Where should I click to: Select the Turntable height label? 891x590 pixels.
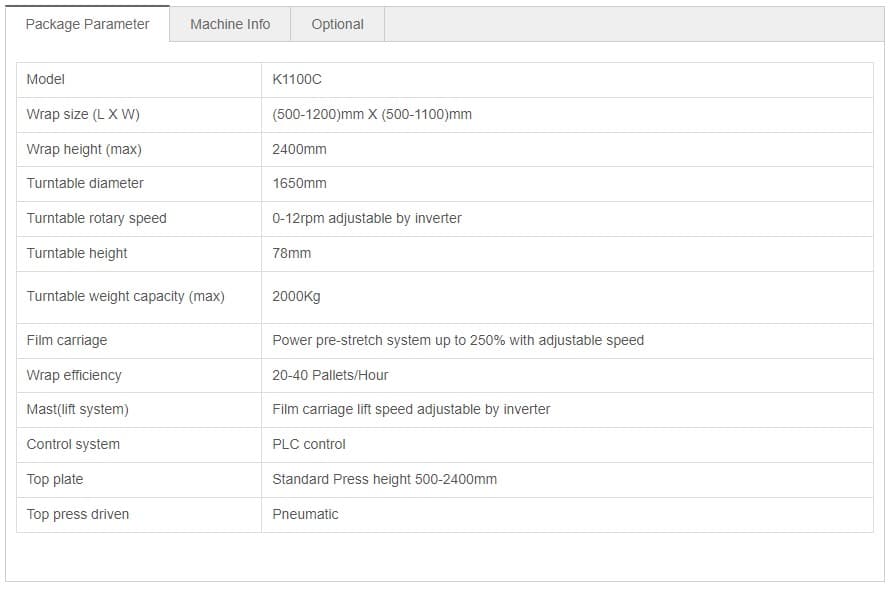pyautogui.click(x=77, y=253)
